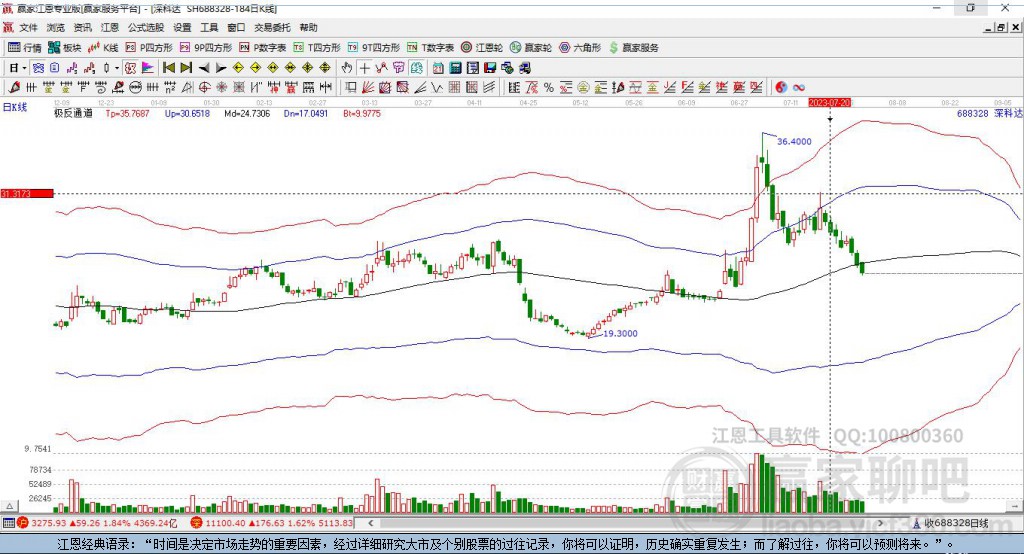Open the 日 period dropdown arrow
Screen dimensions: 1024x554
point(24,68)
